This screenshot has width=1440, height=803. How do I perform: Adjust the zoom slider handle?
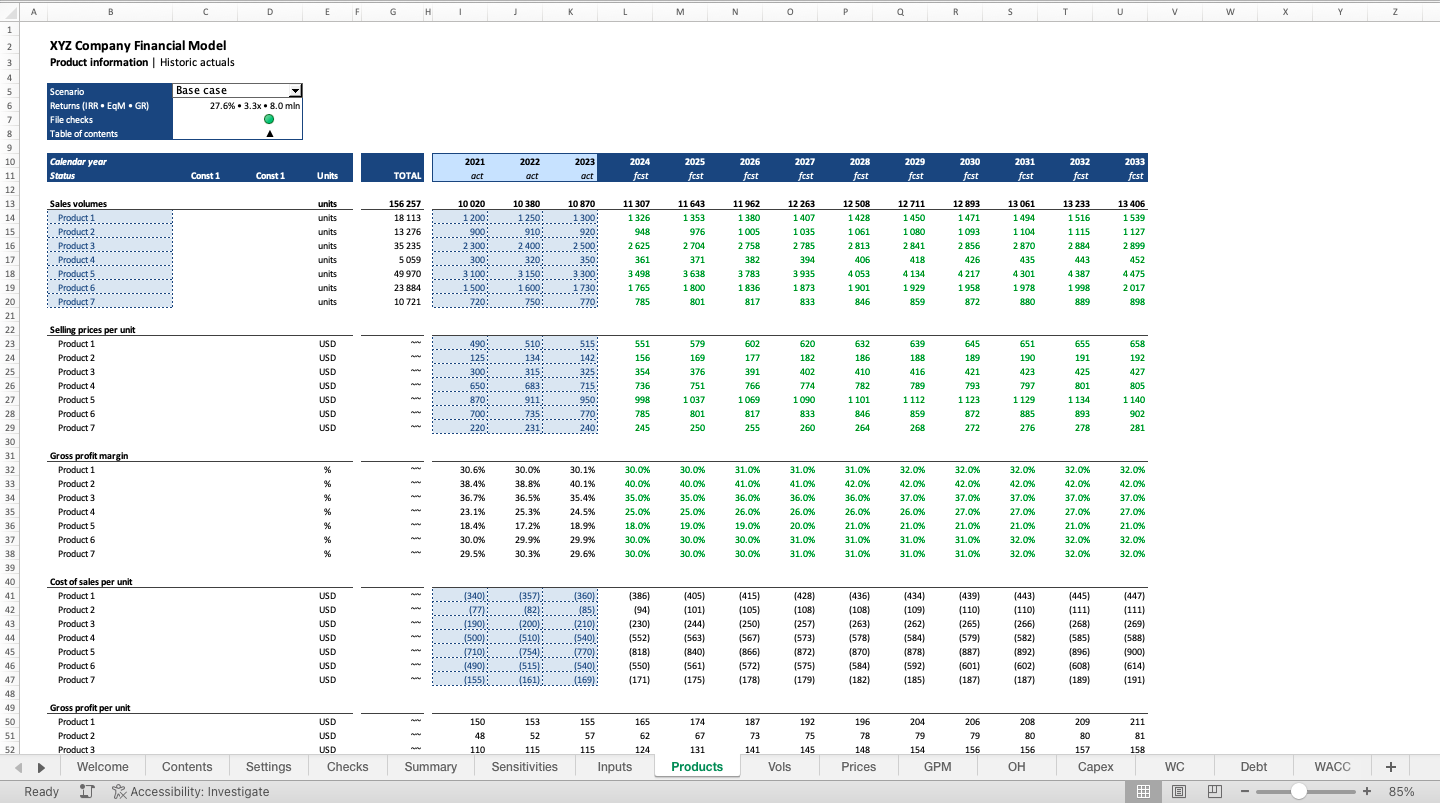pos(1298,791)
